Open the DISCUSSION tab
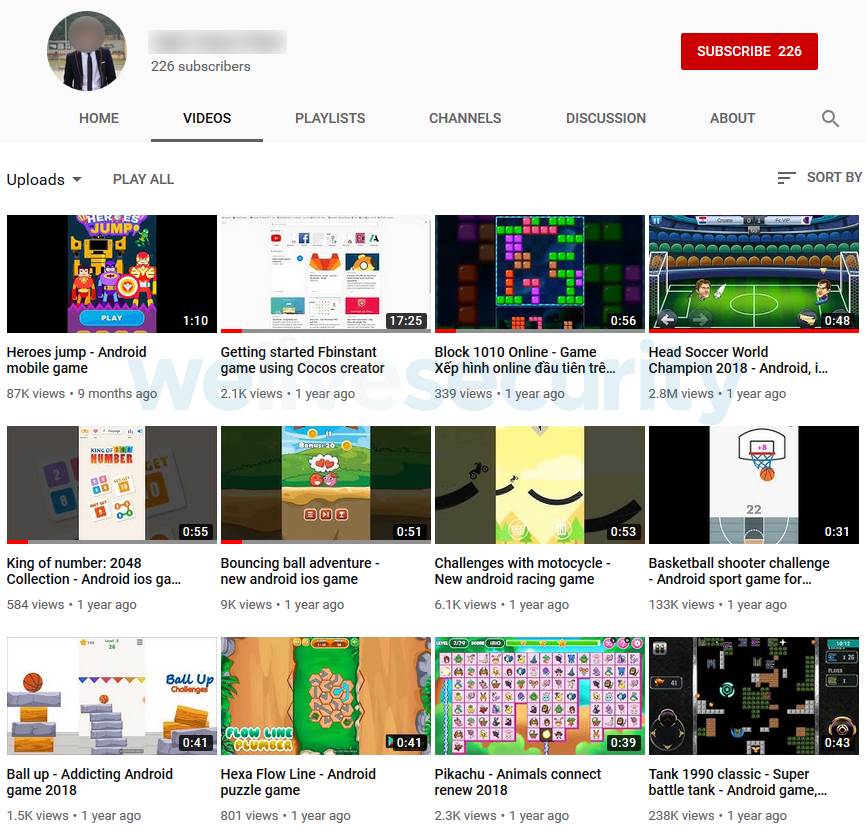This screenshot has width=866, height=836. pyautogui.click(x=605, y=118)
